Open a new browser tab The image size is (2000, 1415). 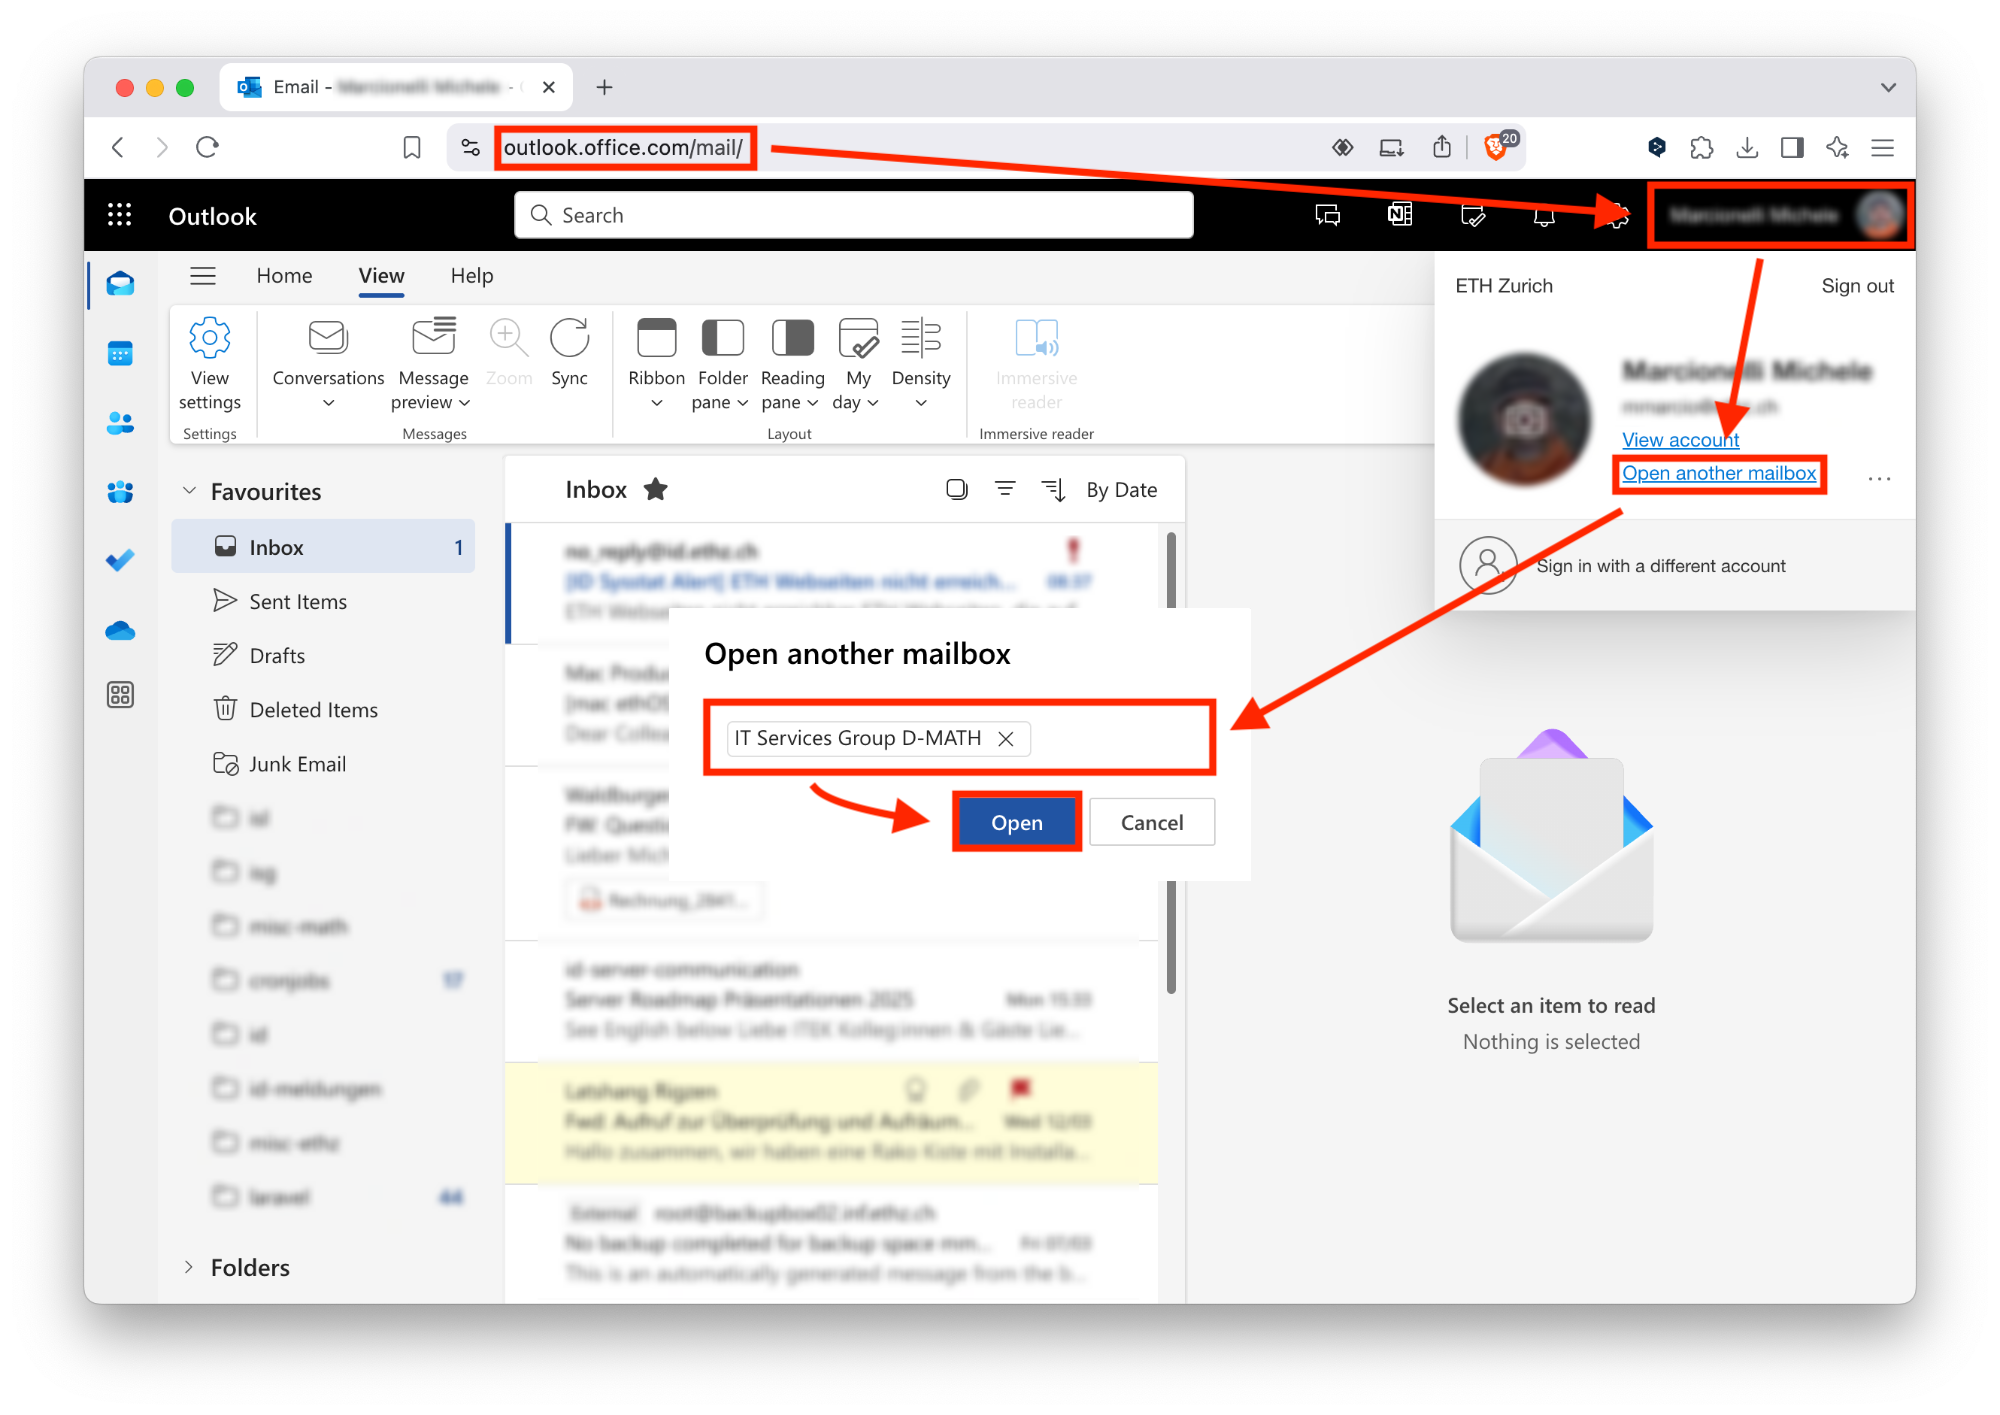tap(604, 88)
